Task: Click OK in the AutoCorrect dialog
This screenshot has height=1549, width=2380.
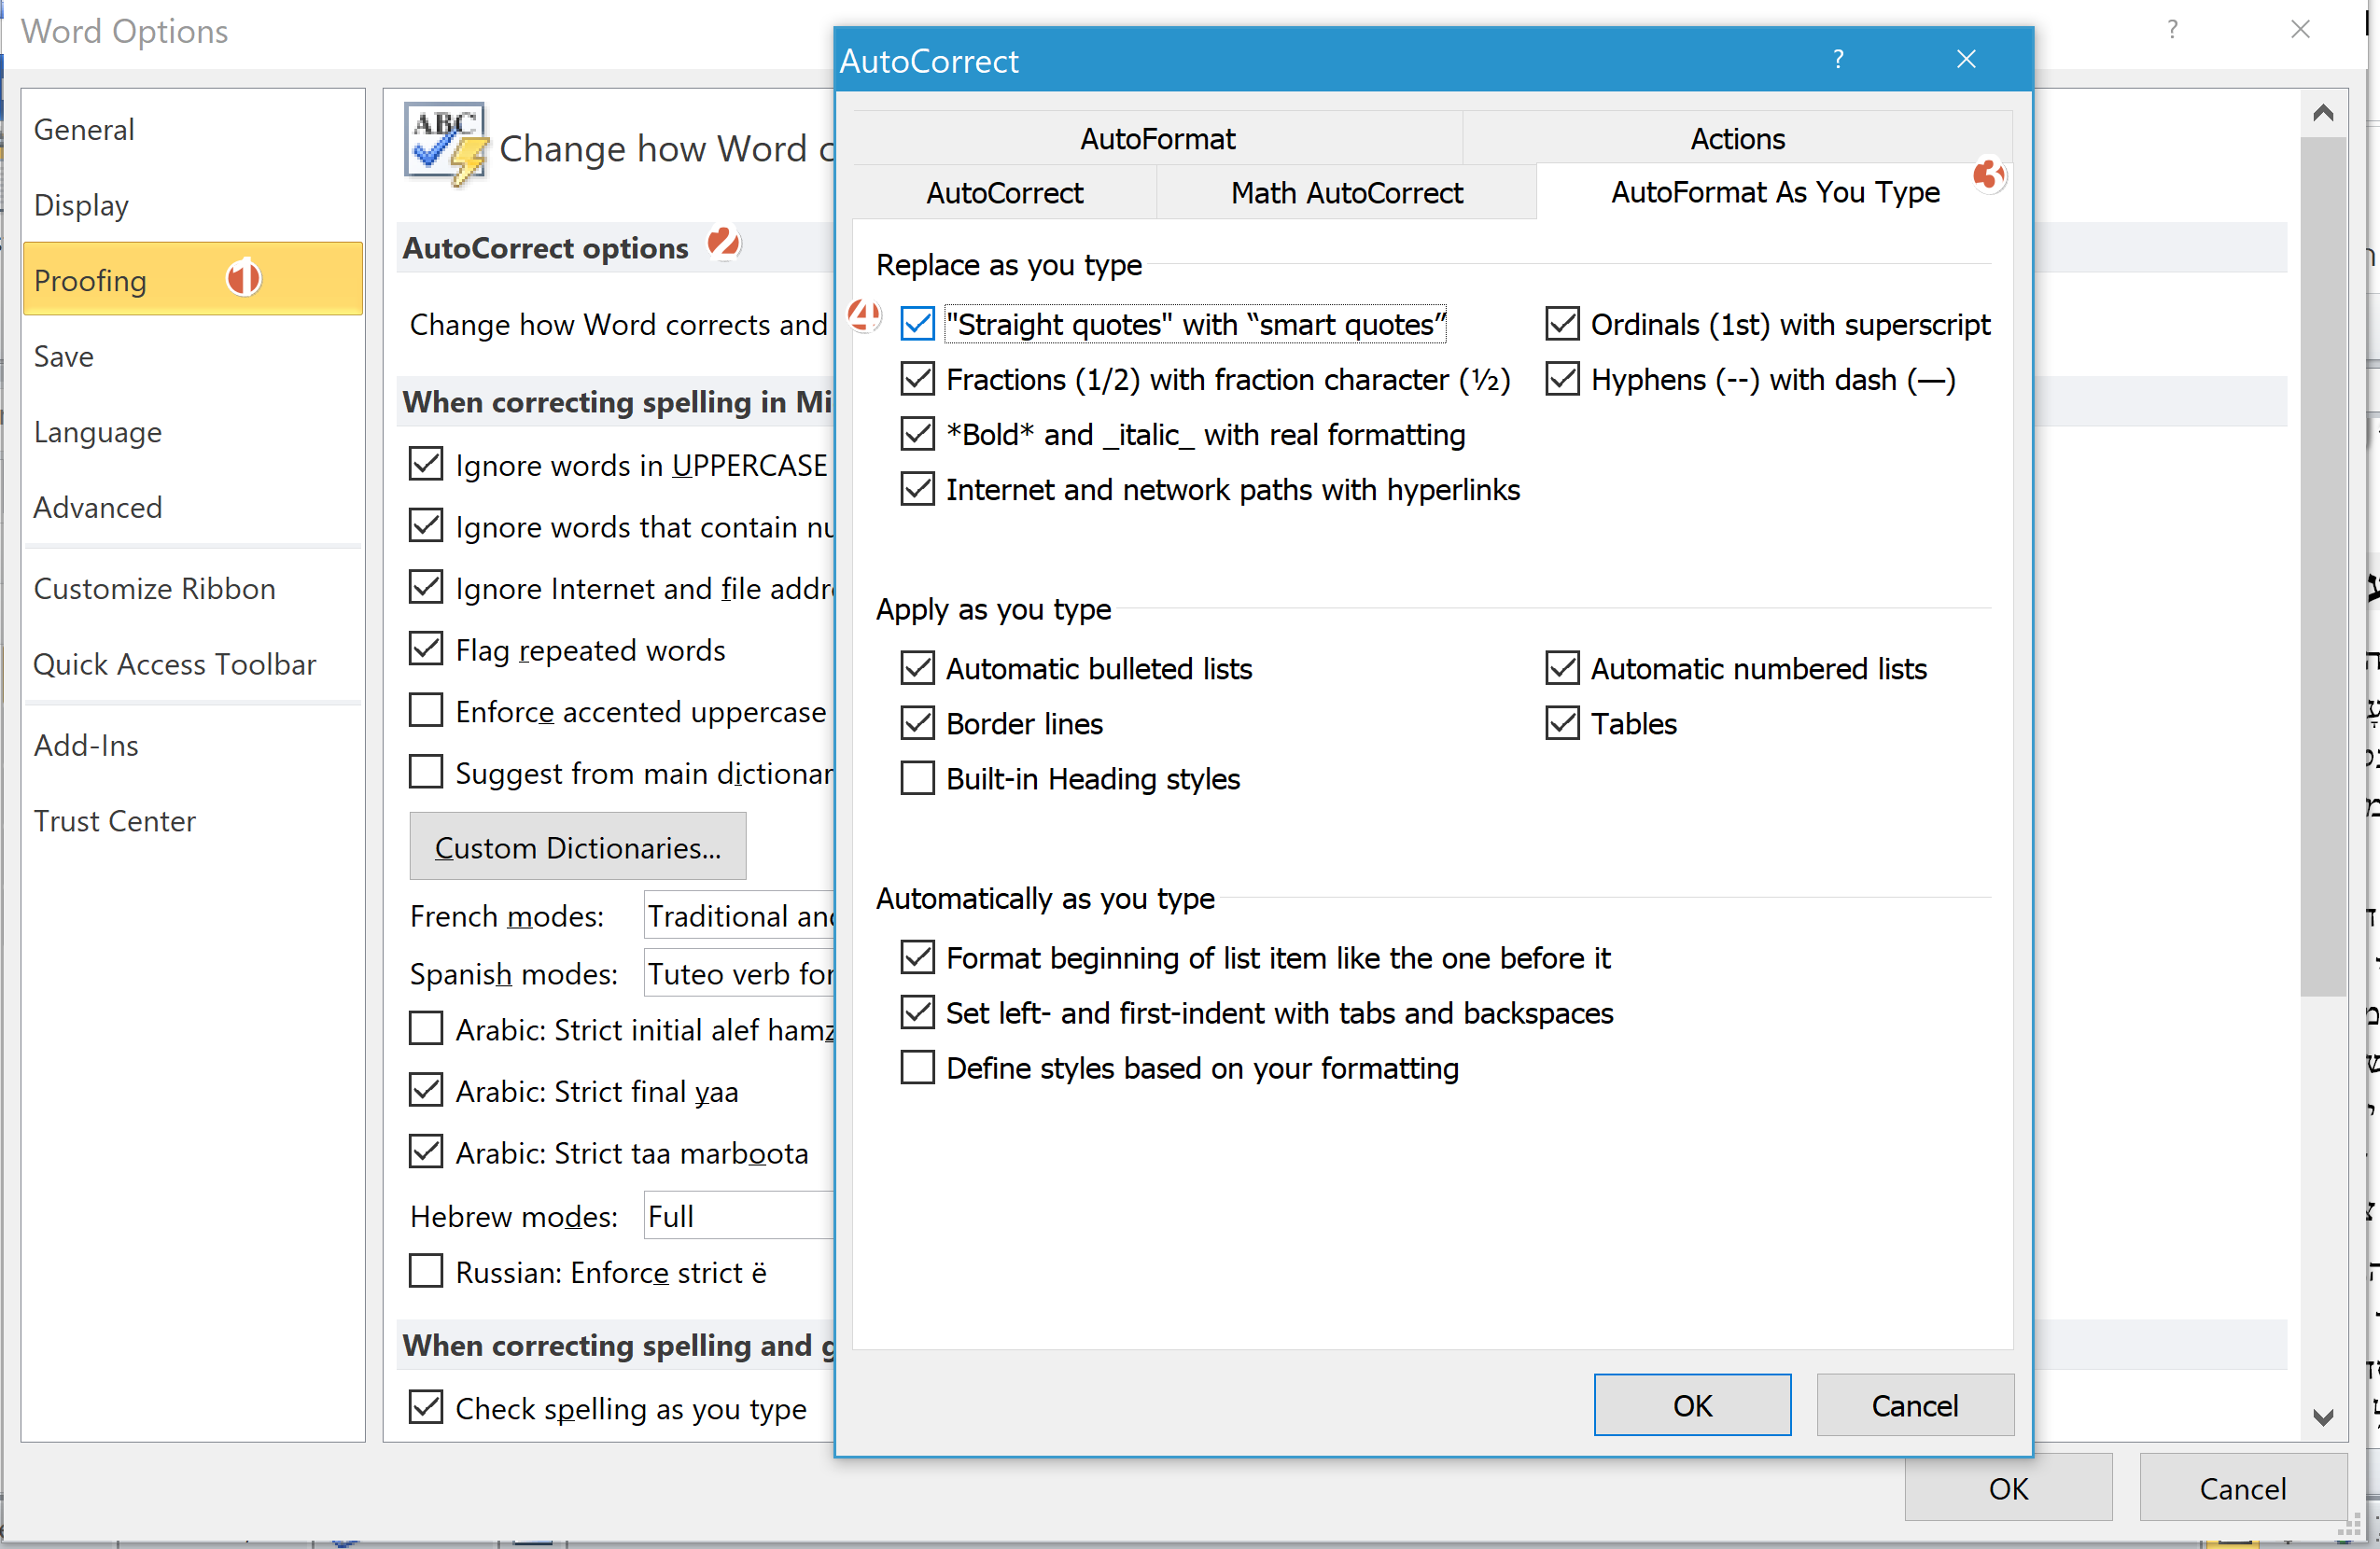Action: click(x=1691, y=1405)
